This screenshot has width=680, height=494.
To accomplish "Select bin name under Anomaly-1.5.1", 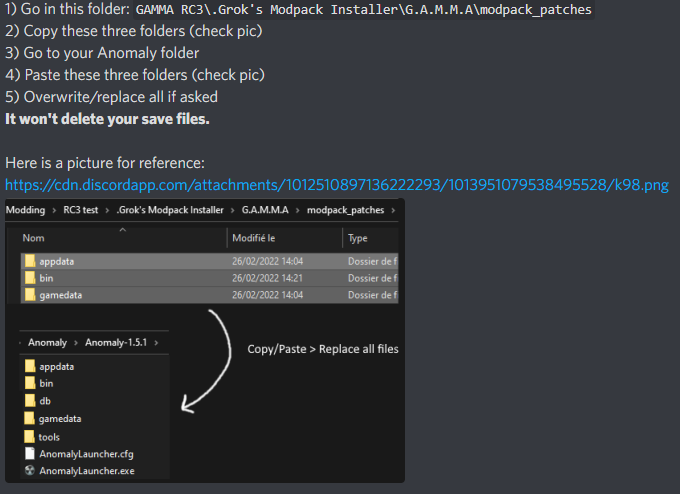I will tap(46, 383).
